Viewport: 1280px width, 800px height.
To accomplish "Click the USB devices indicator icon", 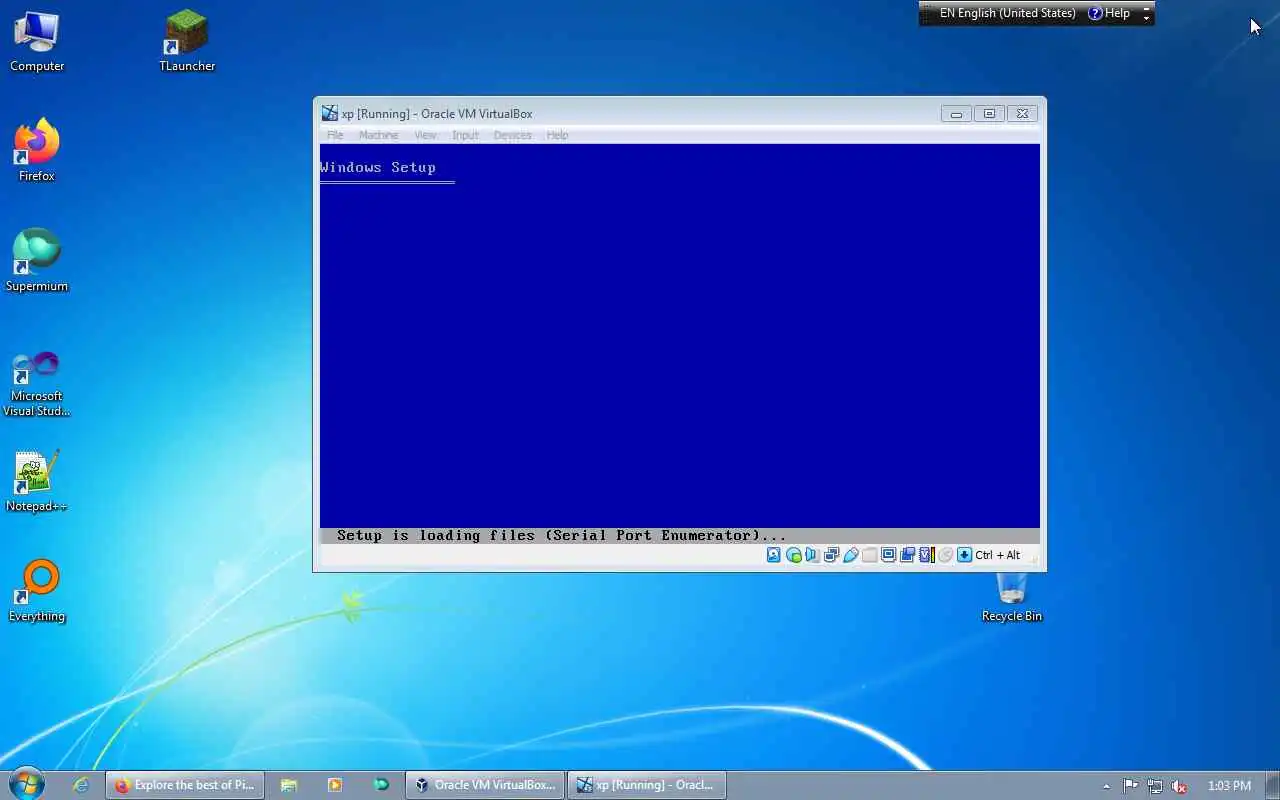I will click(851, 555).
